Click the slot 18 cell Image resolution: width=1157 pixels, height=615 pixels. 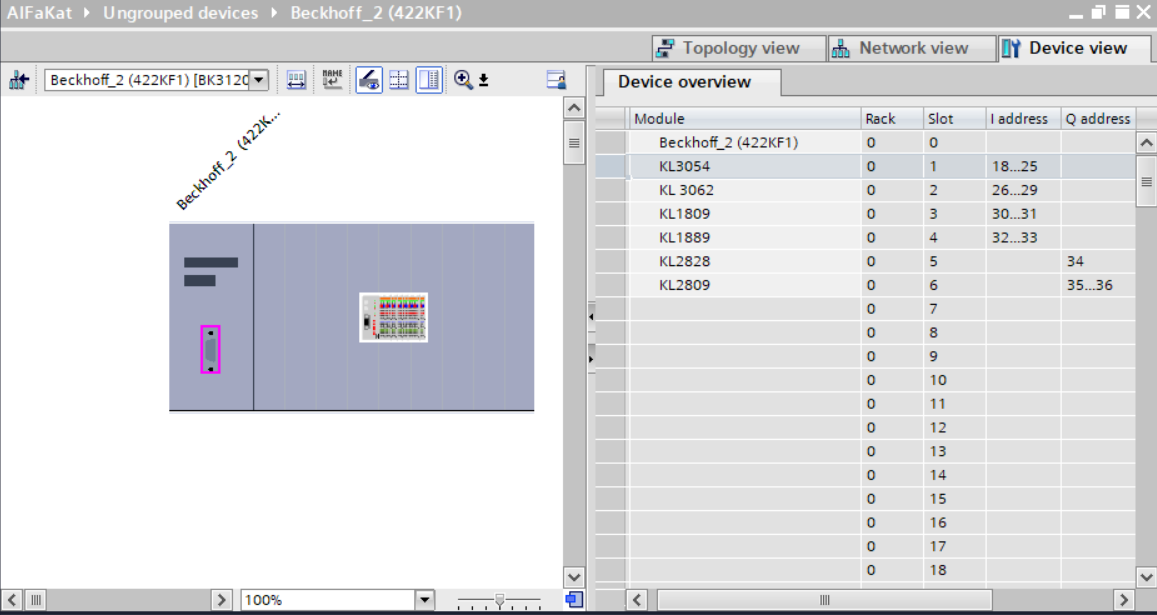coord(955,569)
